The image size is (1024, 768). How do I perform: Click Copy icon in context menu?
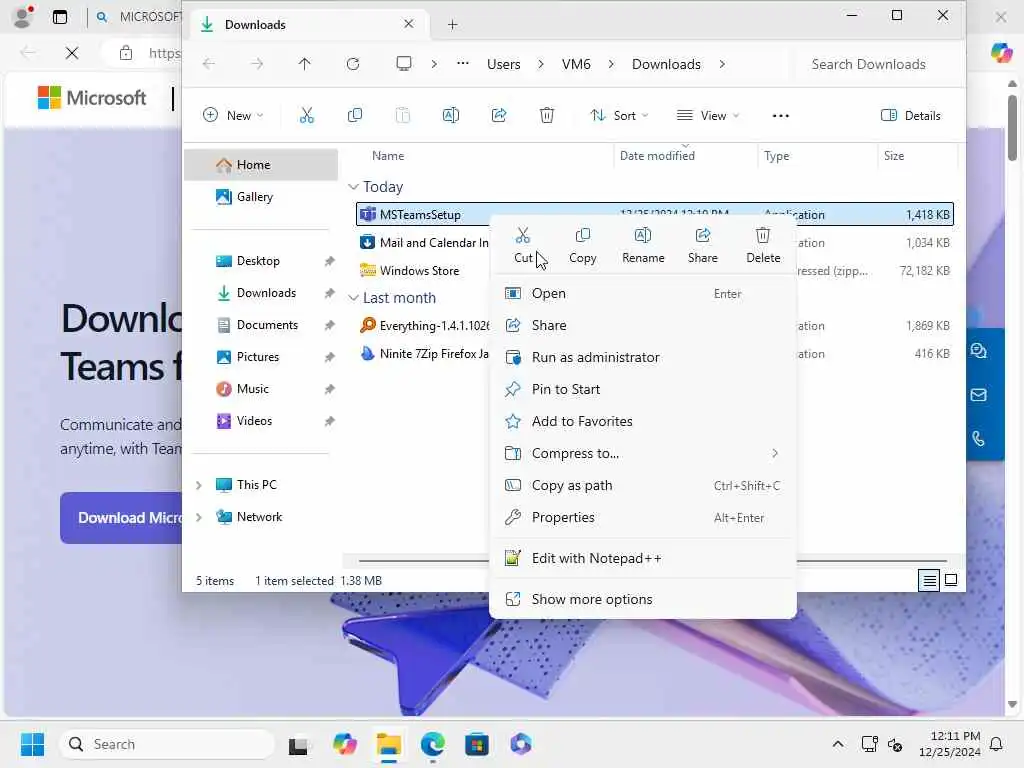tap(583, 245)
